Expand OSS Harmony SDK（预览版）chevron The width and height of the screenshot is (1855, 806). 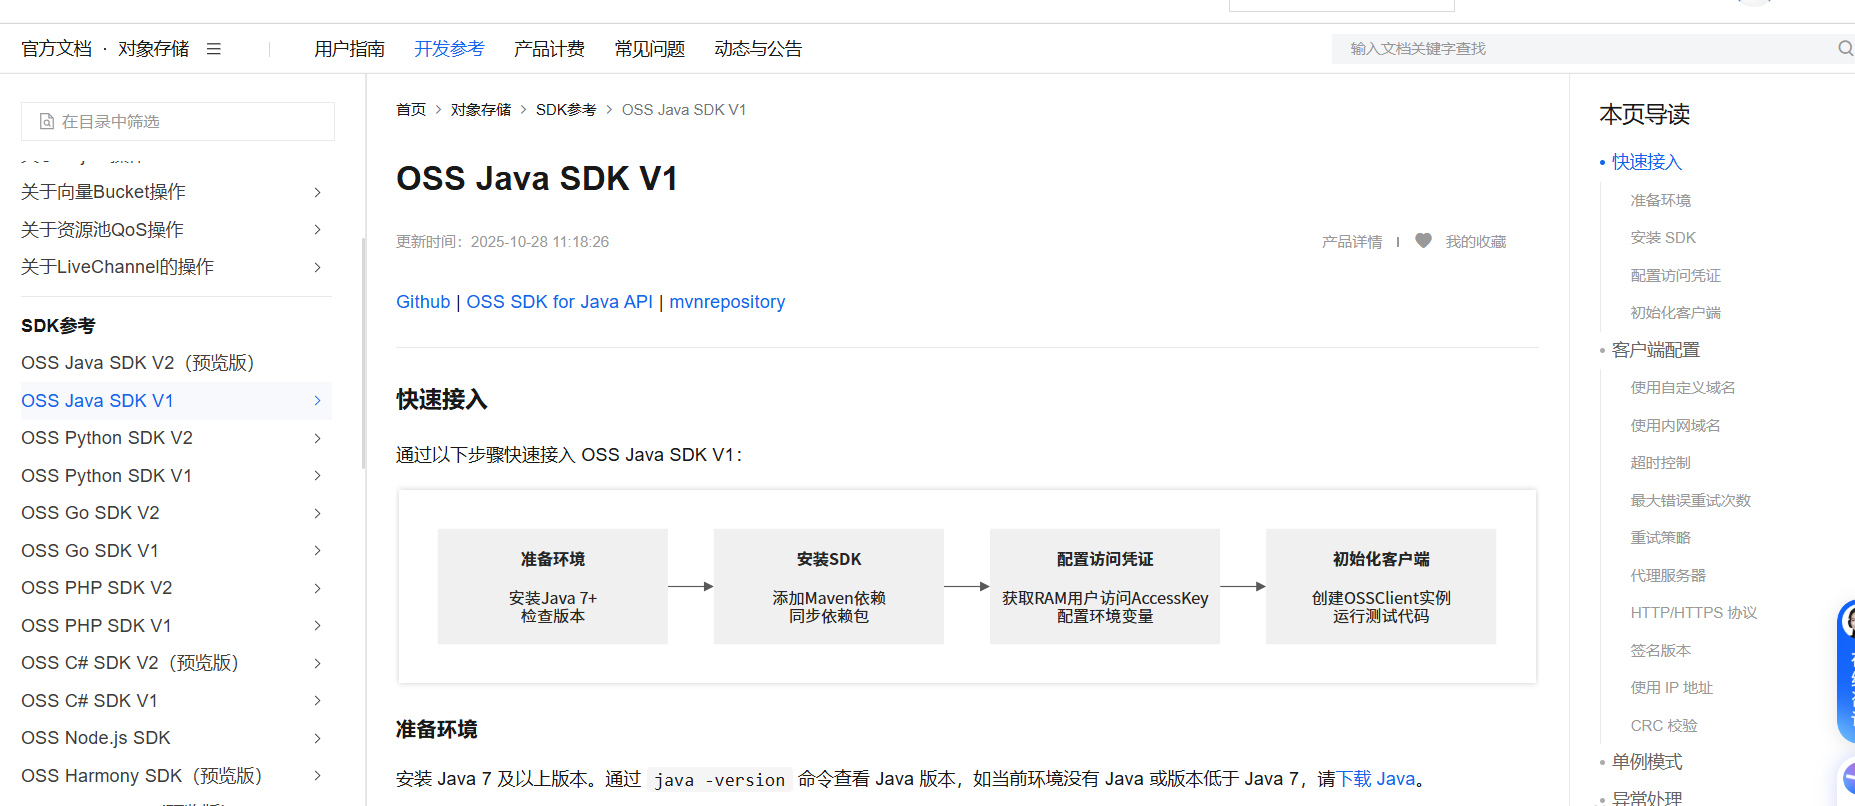[318, 776]
